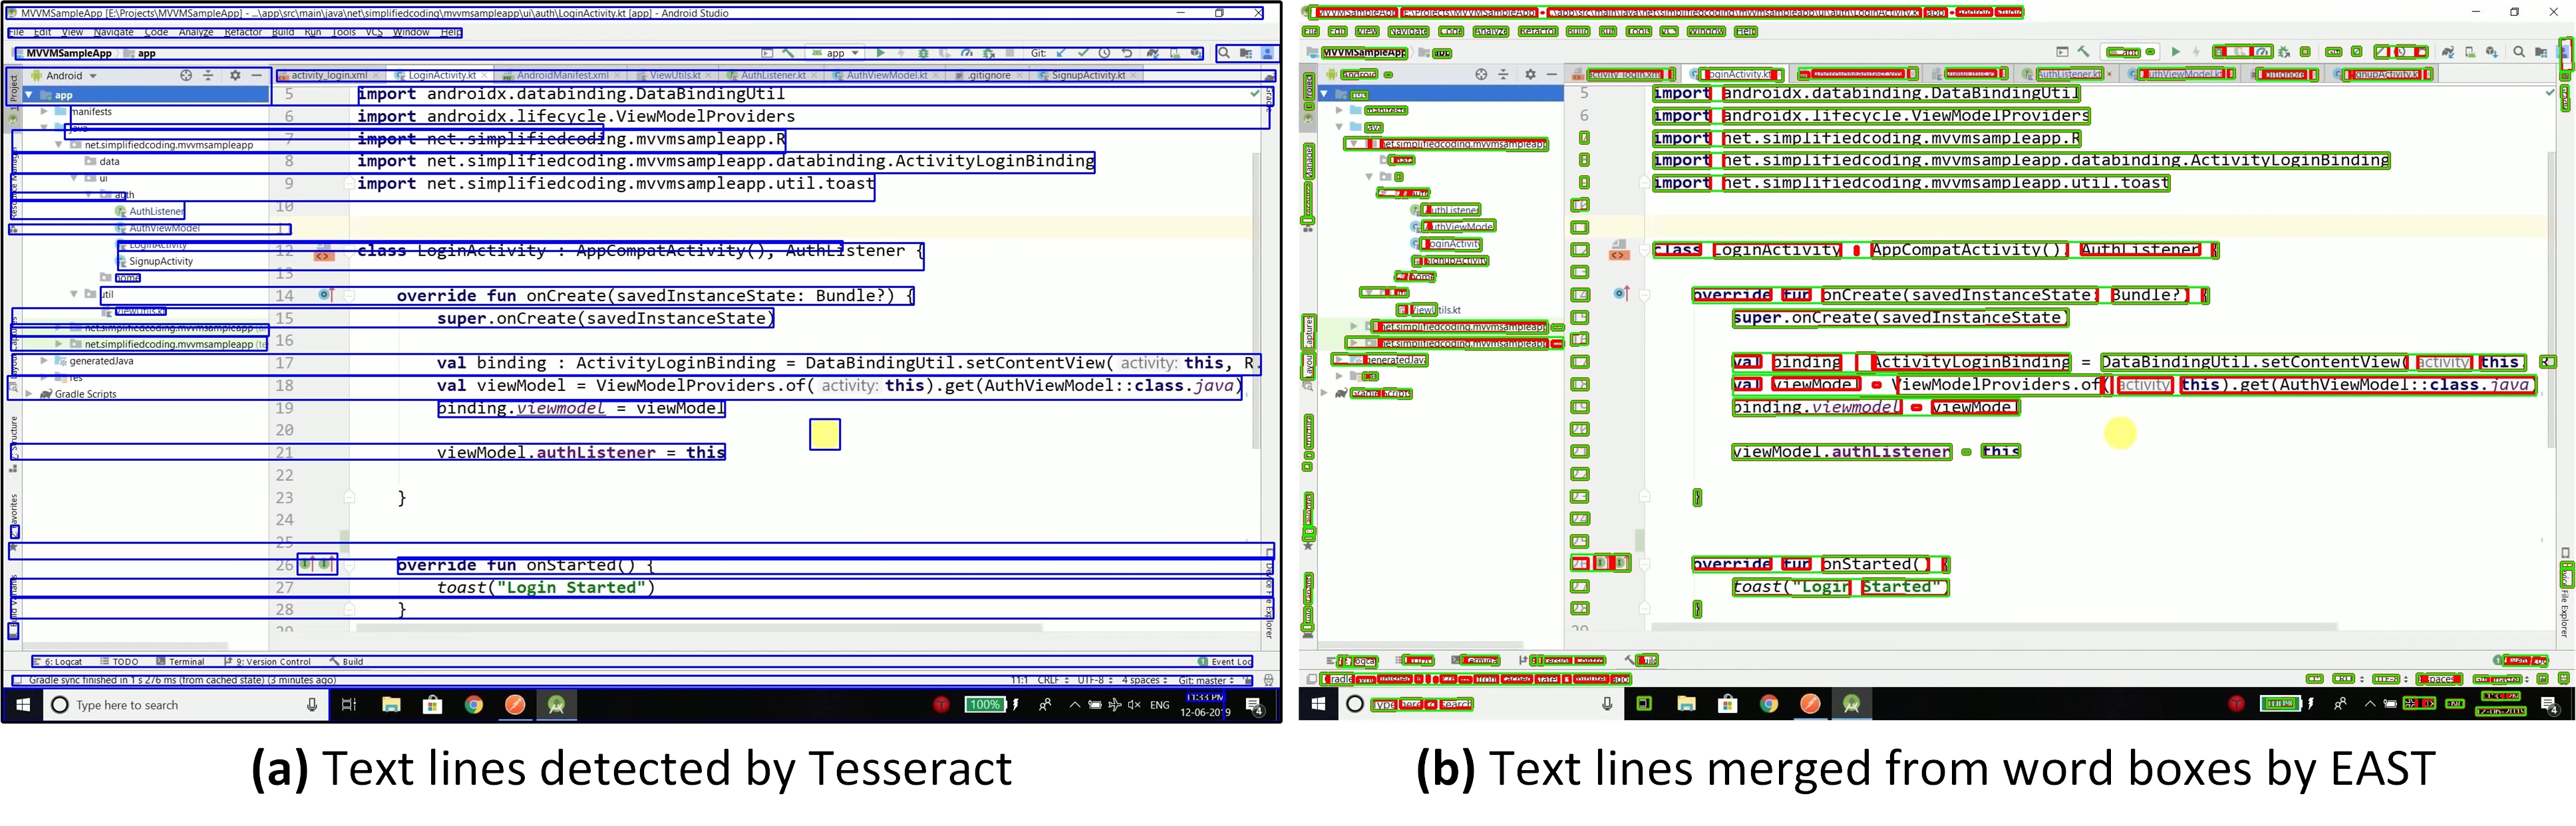Toggle the Project tool window stripe, left screenshot
2576x826 pixels.
pos(14,90)
